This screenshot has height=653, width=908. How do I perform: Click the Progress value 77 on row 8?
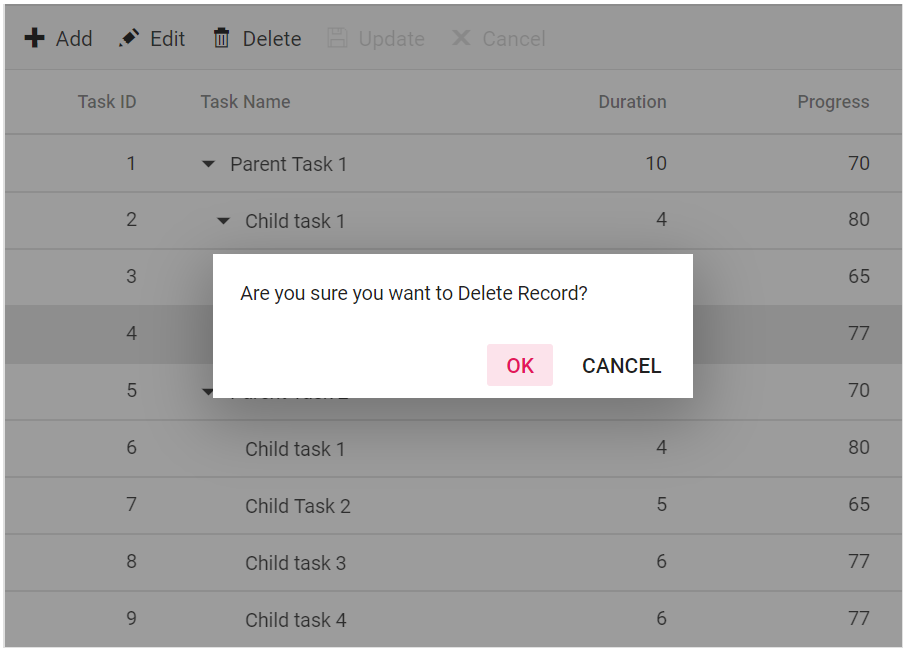pyautogui.click(x=859, y=561)
